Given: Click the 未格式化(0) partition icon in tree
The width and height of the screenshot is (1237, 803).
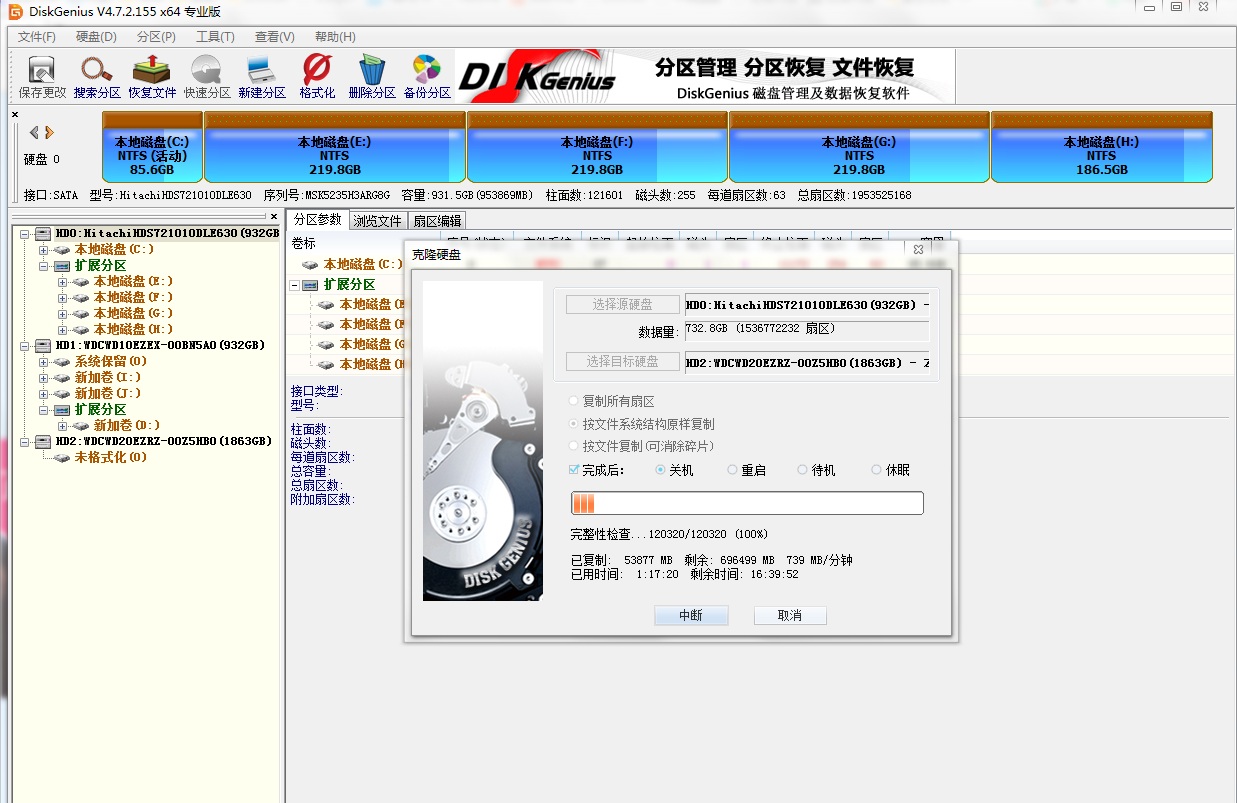Looking at the screenshot, I should pos(62,457).
